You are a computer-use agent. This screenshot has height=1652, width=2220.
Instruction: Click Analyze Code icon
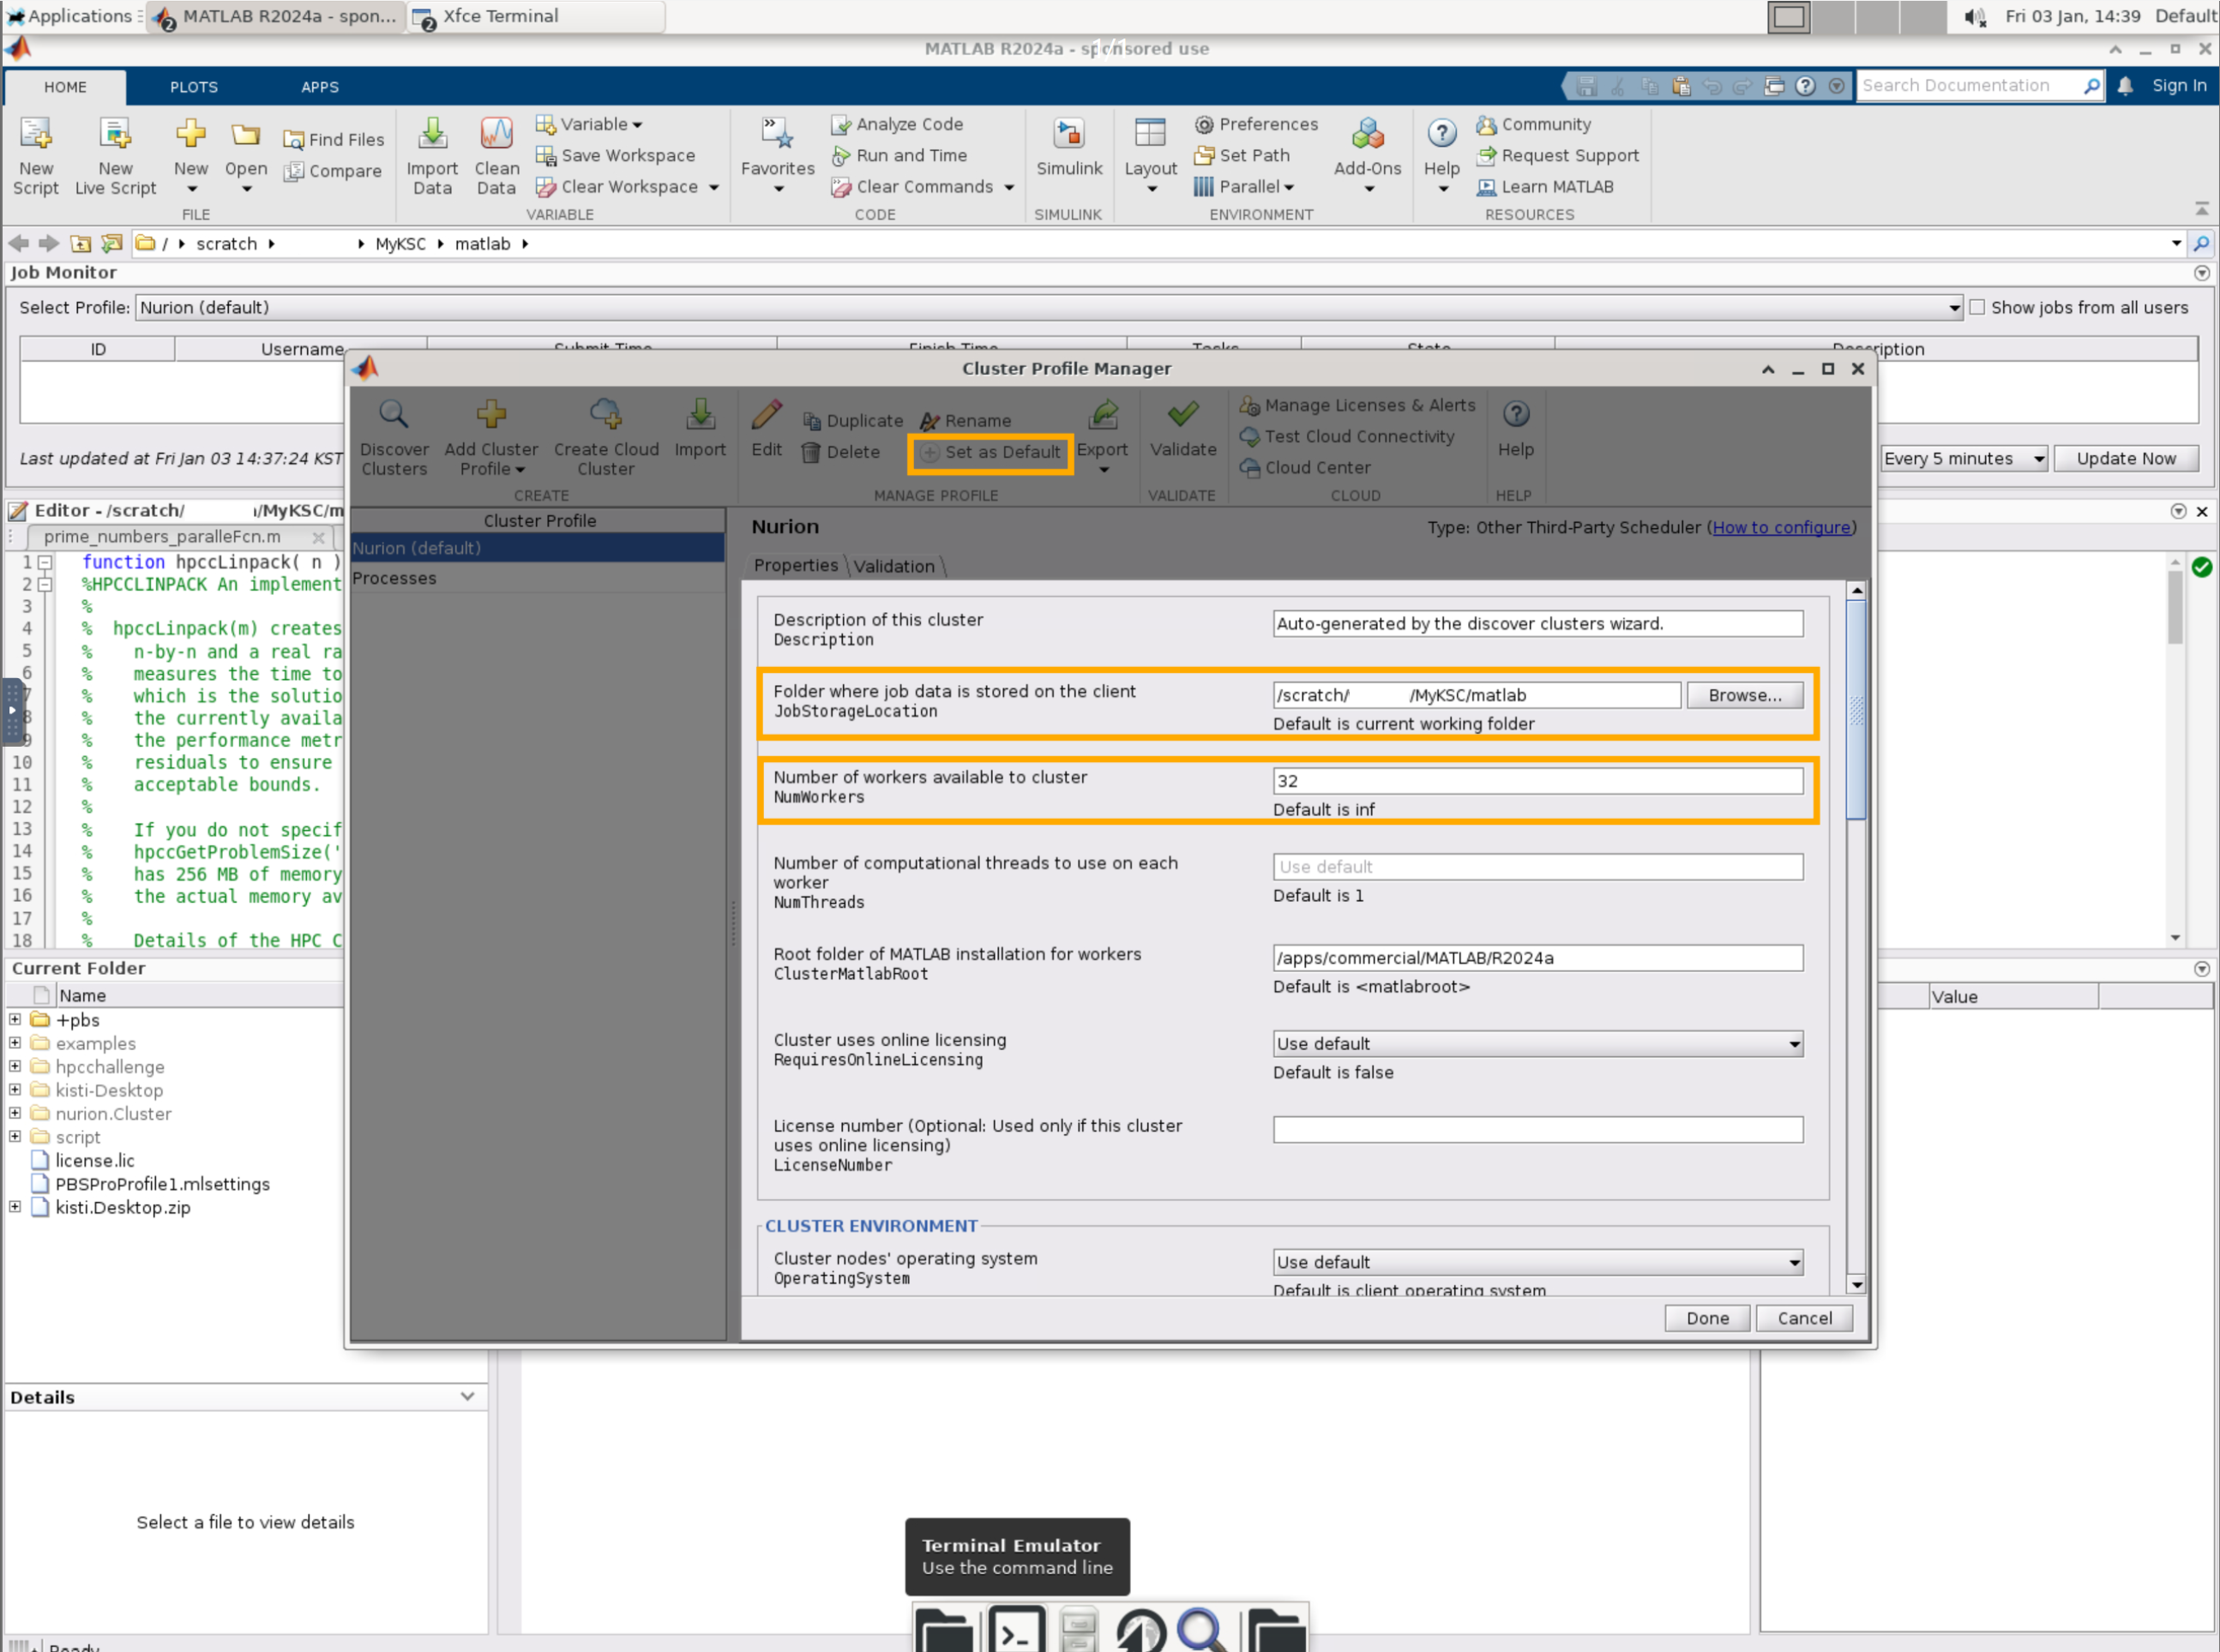[840, 124]
